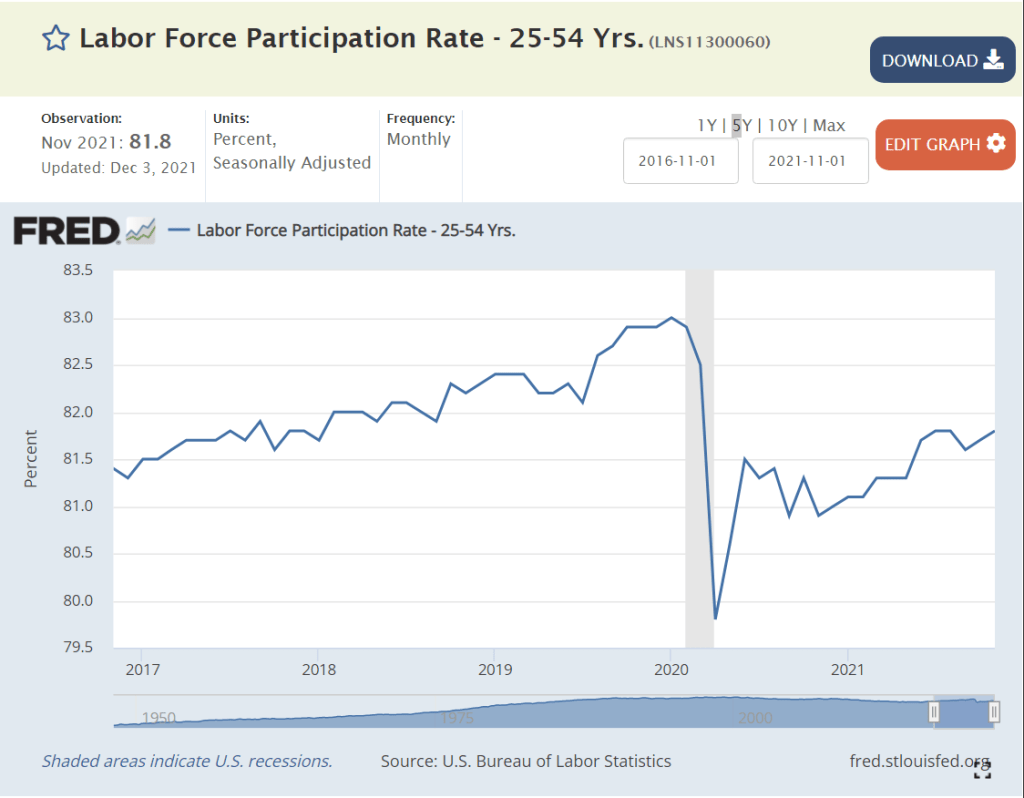Select the 1Y time range
This screenshot has height=798, width=1024.
point(706,125)
